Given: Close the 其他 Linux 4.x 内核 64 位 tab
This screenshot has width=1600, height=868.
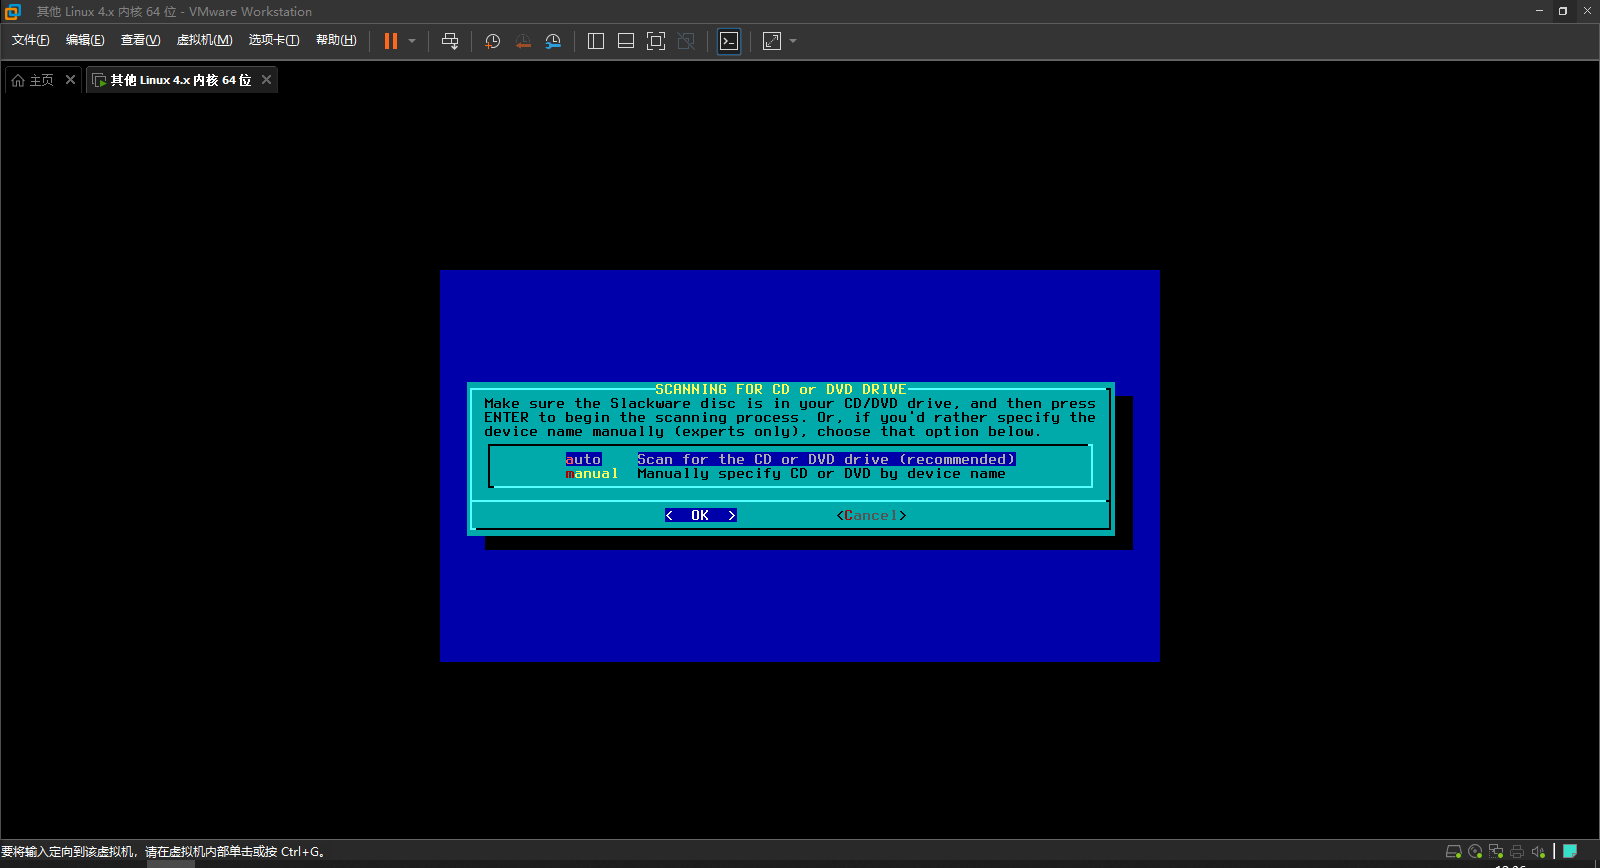Looking at the screenshot, I should tap(266, 80).
